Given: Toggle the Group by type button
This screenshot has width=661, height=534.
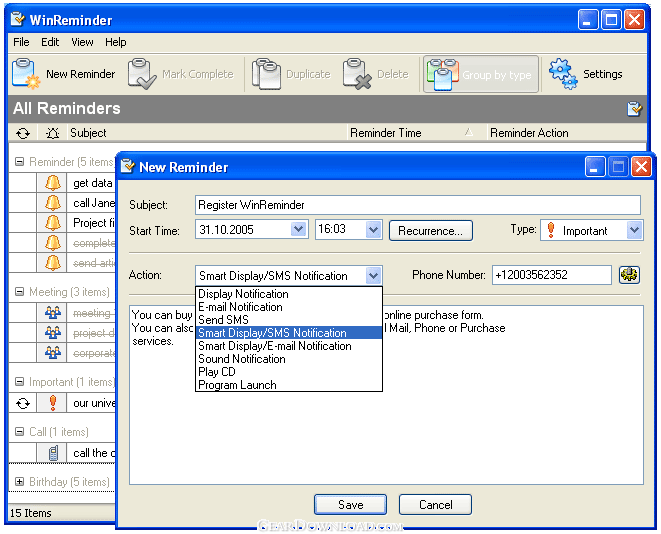Looking at the screenshot, I should [x=481, y=74].
